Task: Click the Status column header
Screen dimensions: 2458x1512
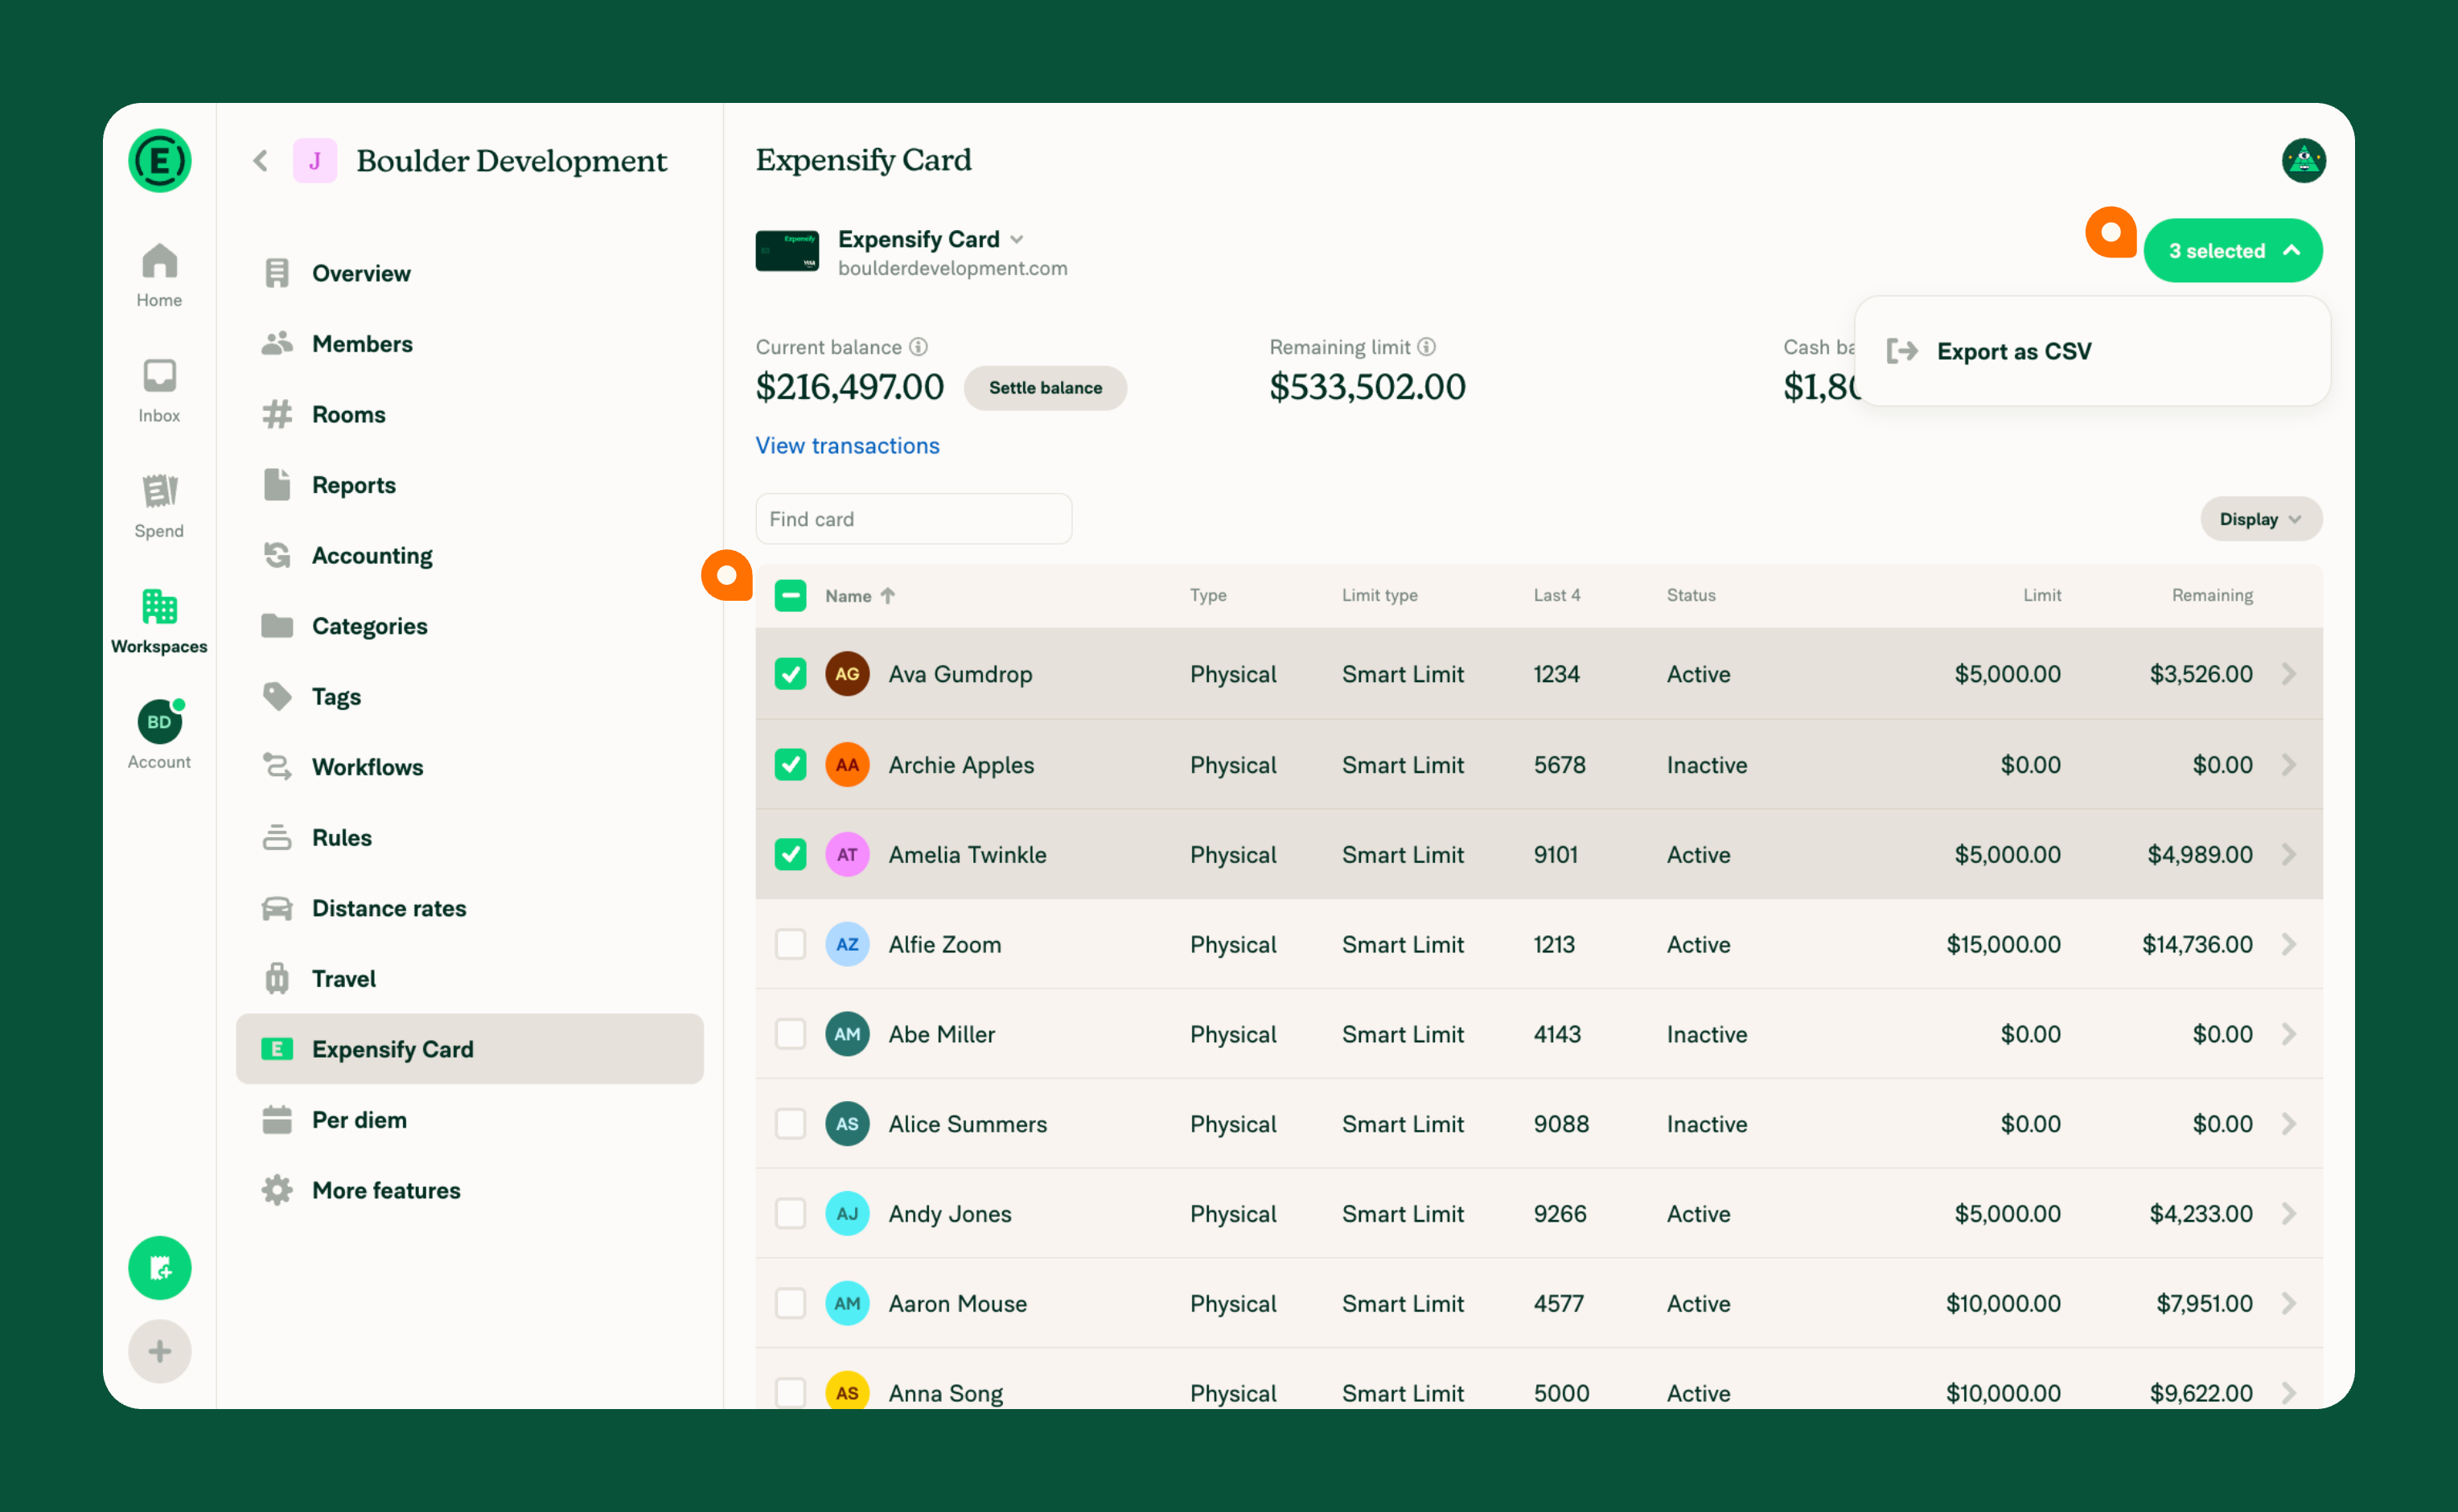Action: [1690, 595]
